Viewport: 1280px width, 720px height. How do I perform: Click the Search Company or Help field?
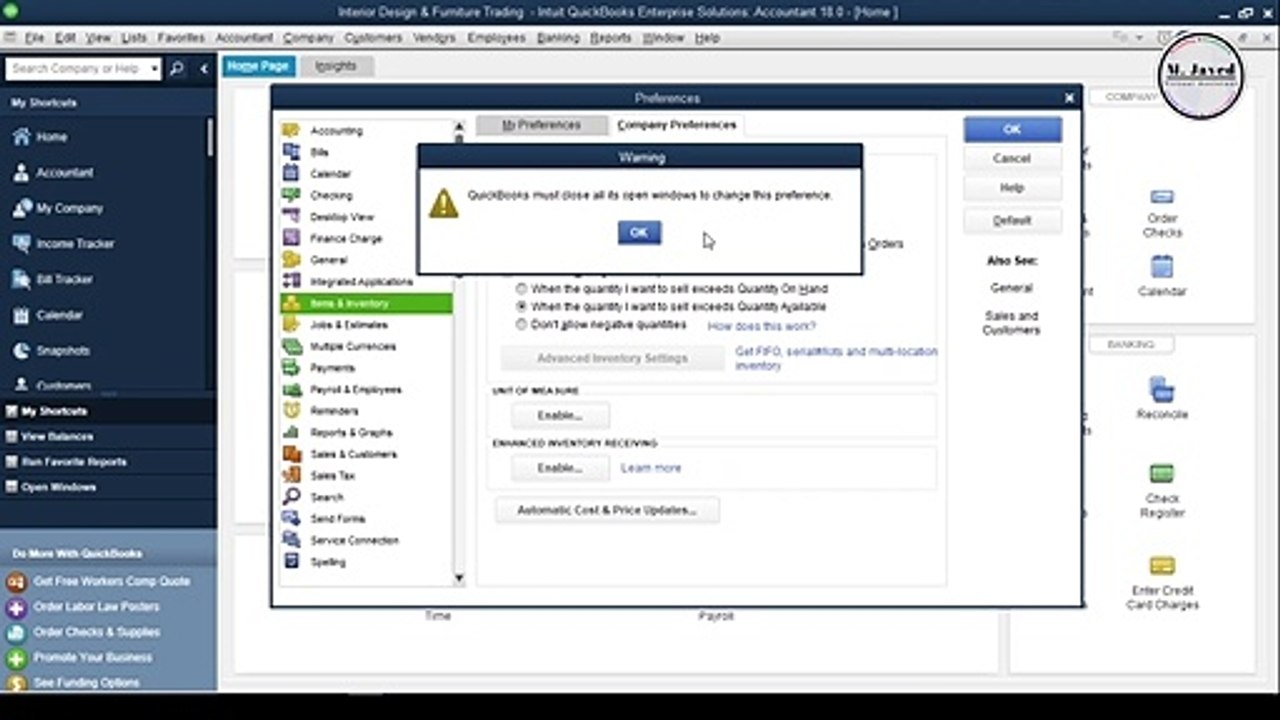(x=76, y=69)
